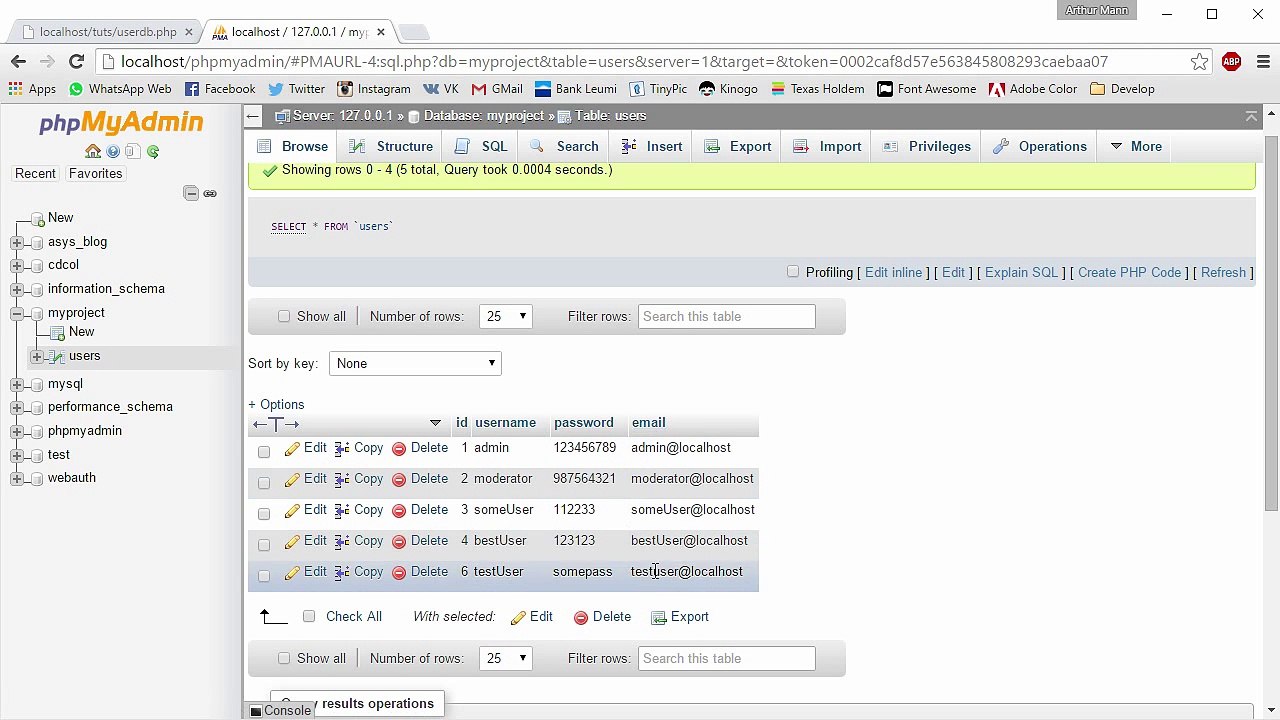Expand the information_schema database node
Image resolution: width=1280 pixels, height=720 pixels.
[17, 290]
